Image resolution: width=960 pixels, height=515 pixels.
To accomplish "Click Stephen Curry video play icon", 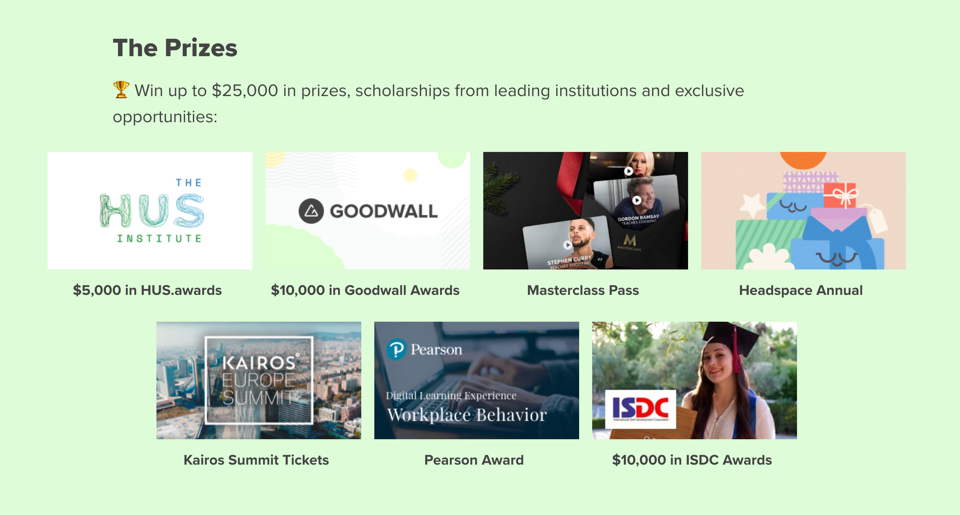I will click(x=568, y=245).
